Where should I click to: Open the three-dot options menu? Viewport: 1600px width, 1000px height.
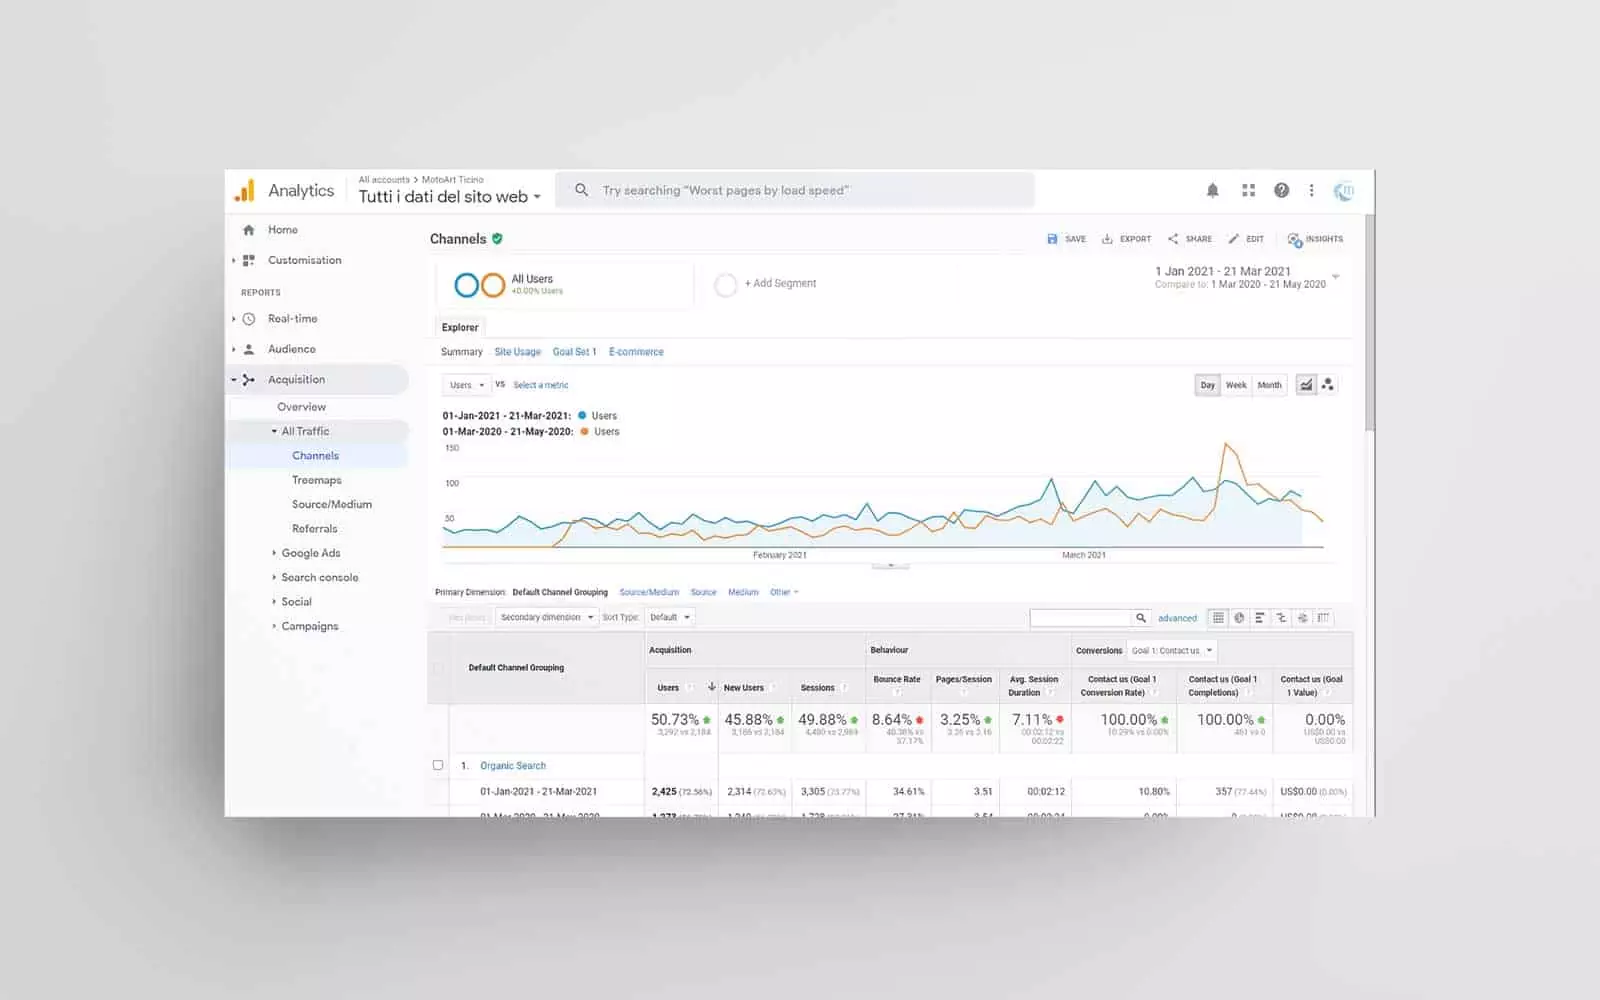[x=1311, y=190]
